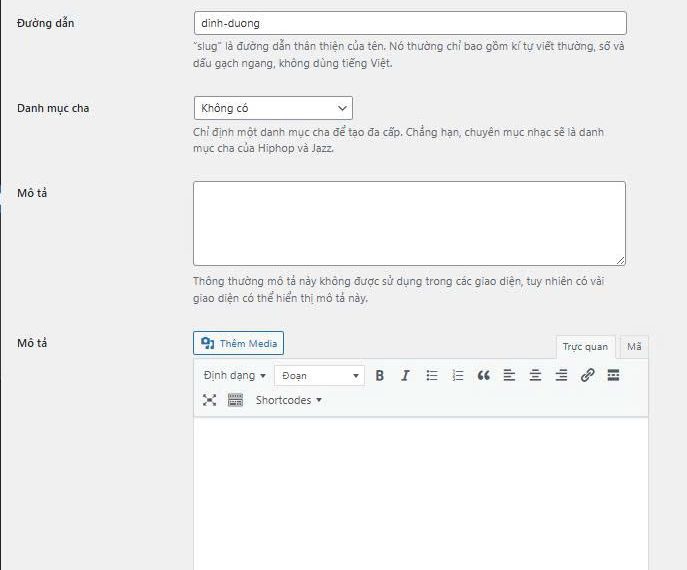Click the Thêm Media button

[239, 344]
